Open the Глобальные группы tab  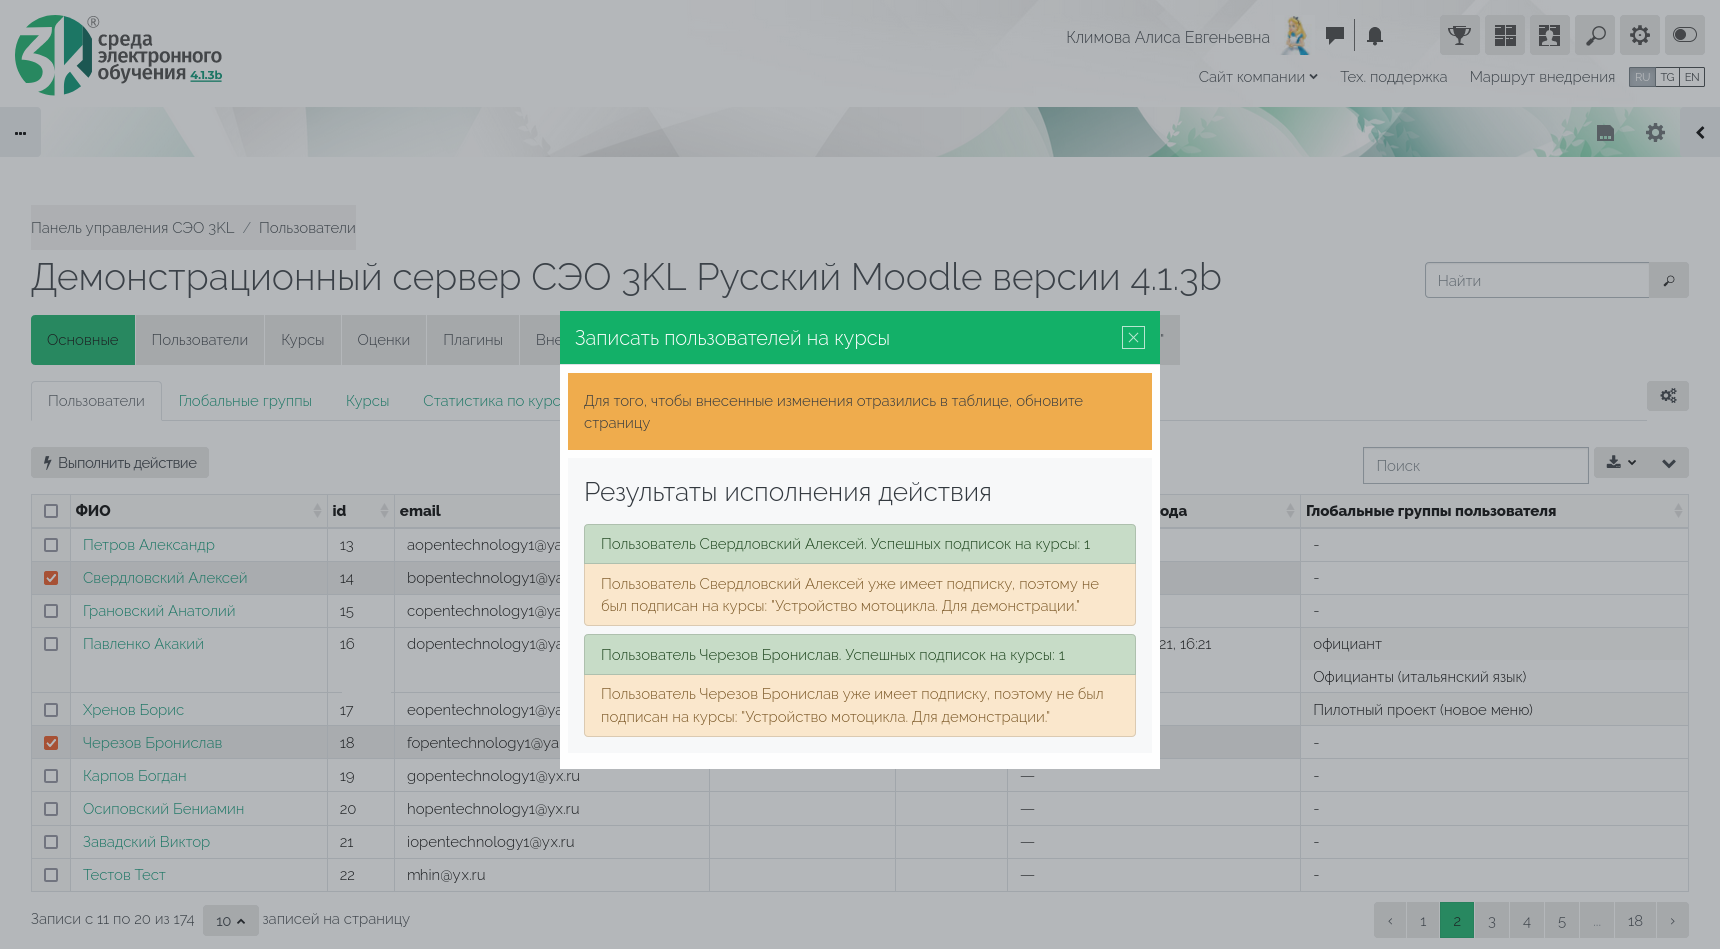245,401
